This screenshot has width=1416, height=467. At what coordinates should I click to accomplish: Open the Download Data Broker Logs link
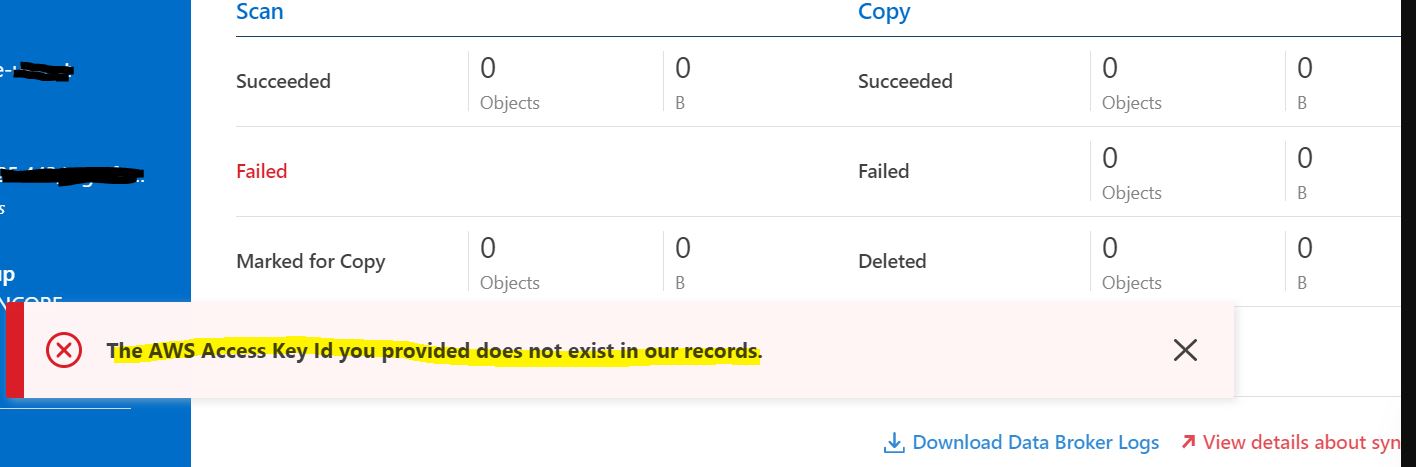click(1035, 442)
